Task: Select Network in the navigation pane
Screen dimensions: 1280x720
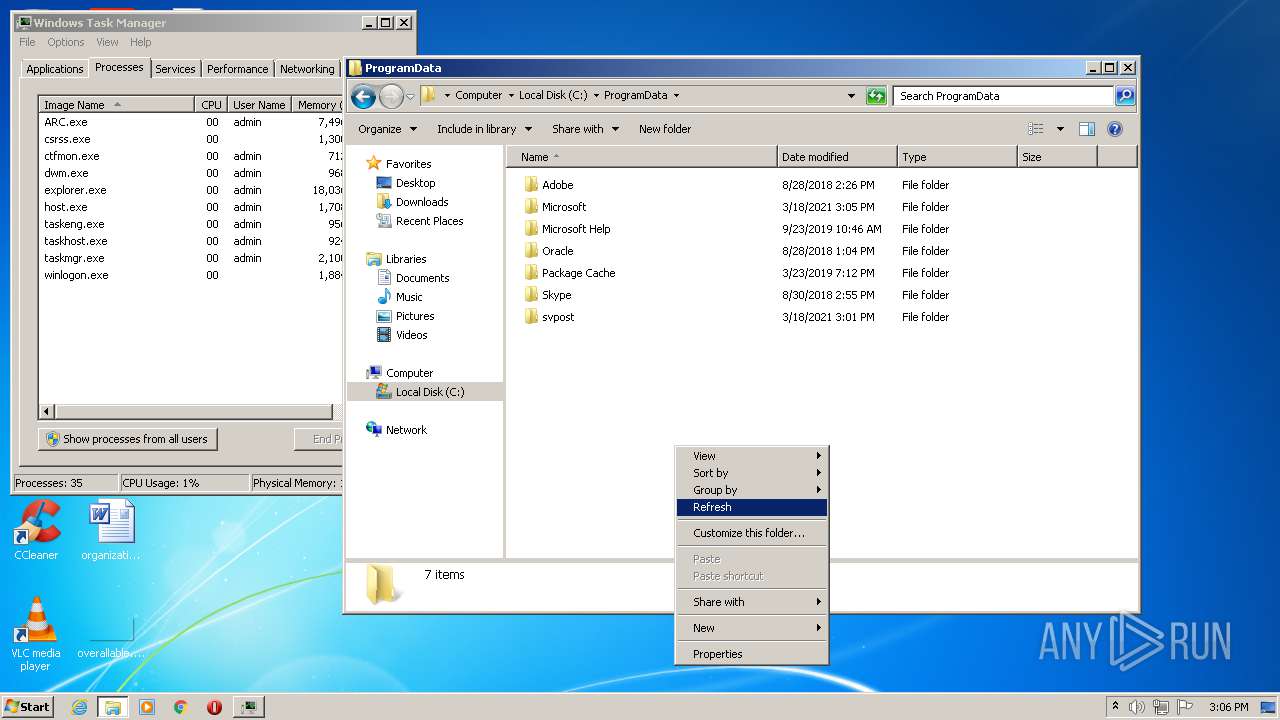Action: pos(396,430)
